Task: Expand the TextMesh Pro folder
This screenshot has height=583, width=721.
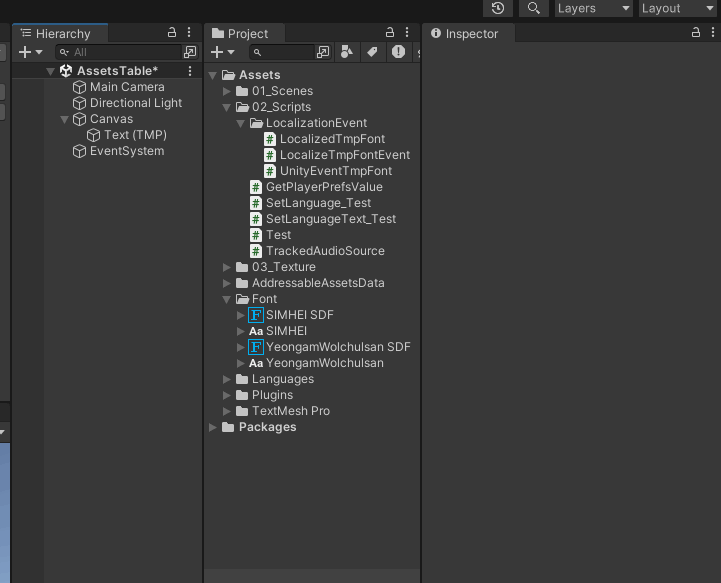Action: (226, 411)
